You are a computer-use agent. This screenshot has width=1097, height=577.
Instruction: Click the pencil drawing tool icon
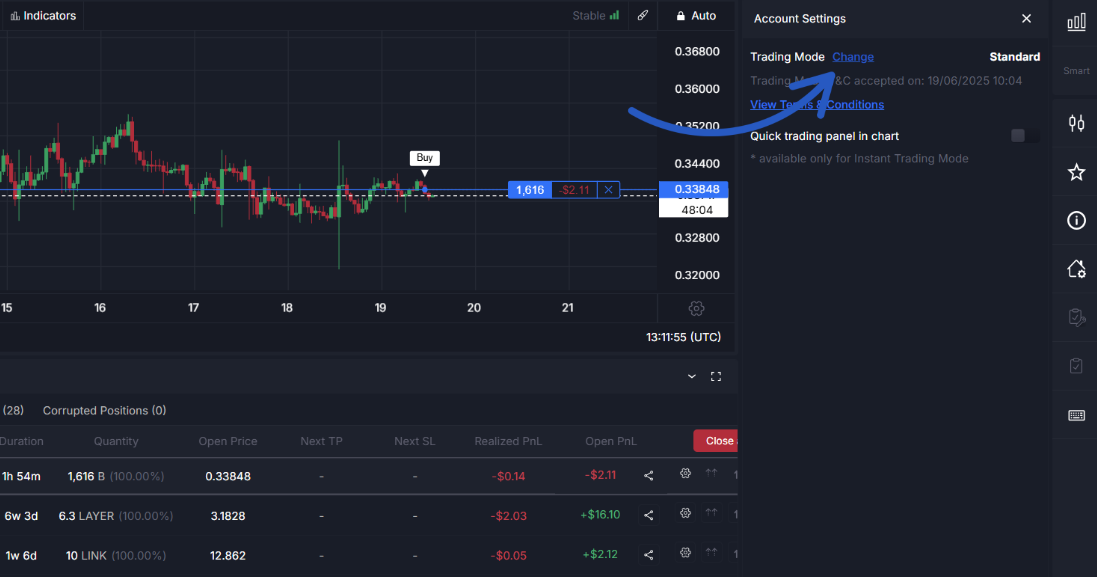pyautogui.click(x=642, y=15)
